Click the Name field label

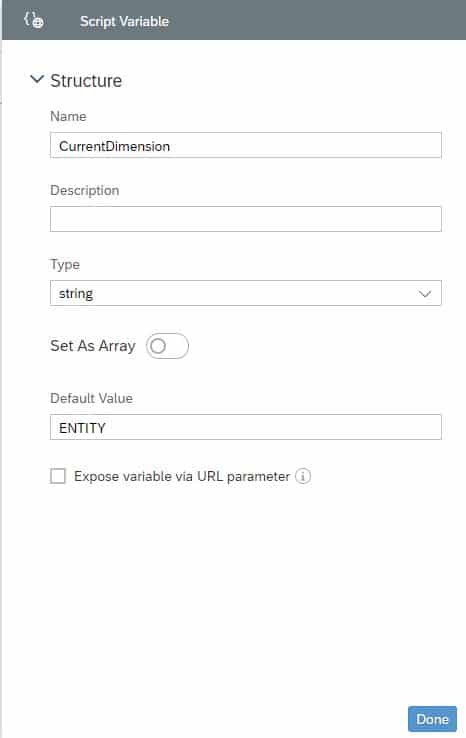pyautogui.click(x=68, y=116)
